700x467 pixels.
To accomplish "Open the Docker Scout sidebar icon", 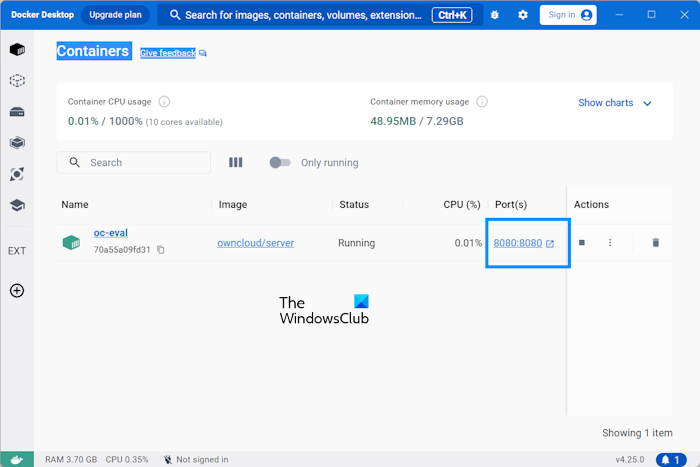I will 17,174.
